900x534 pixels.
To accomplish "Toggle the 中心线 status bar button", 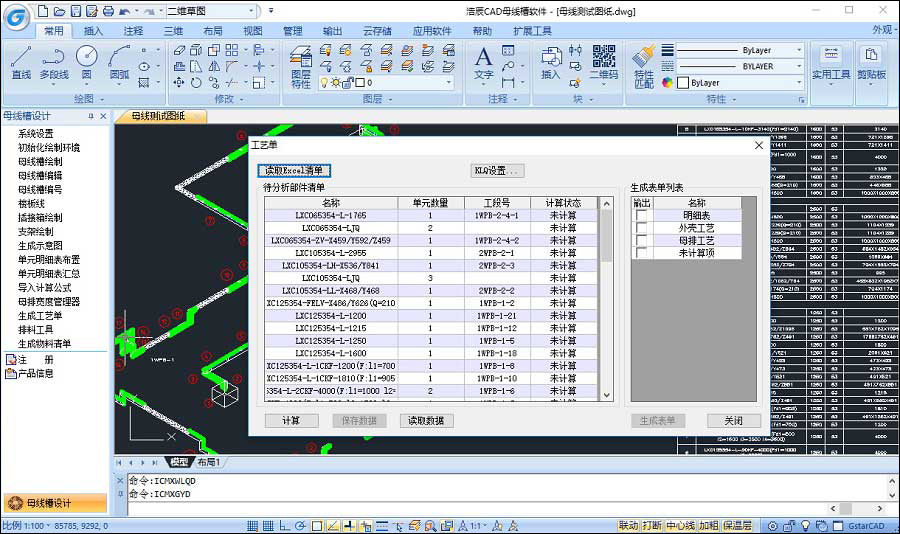I will (680, 525).
